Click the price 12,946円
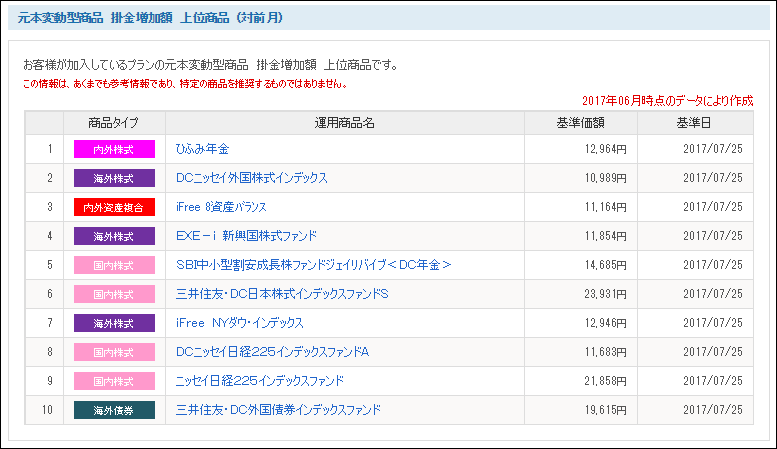777x449 pixels. click(x=606, y=323)
